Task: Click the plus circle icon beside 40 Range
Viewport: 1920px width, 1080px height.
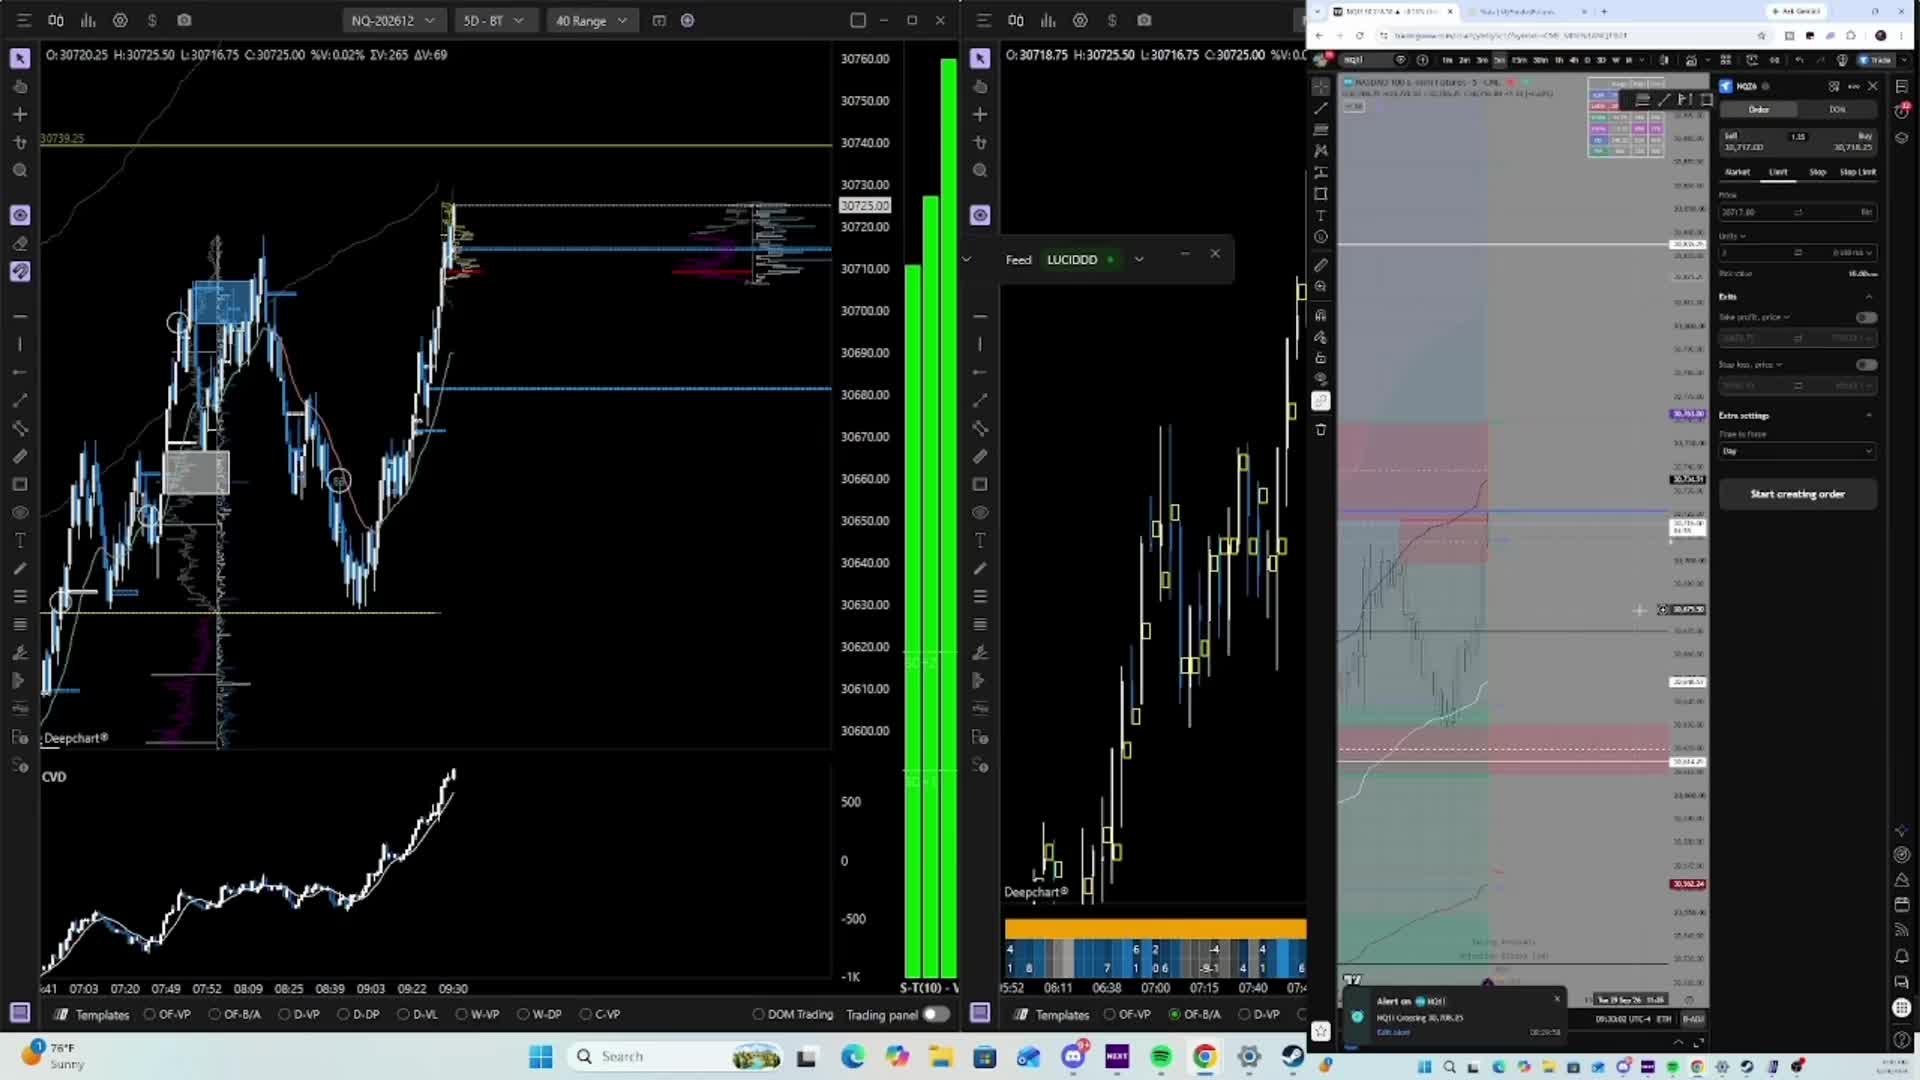Action: coord(687,20)
